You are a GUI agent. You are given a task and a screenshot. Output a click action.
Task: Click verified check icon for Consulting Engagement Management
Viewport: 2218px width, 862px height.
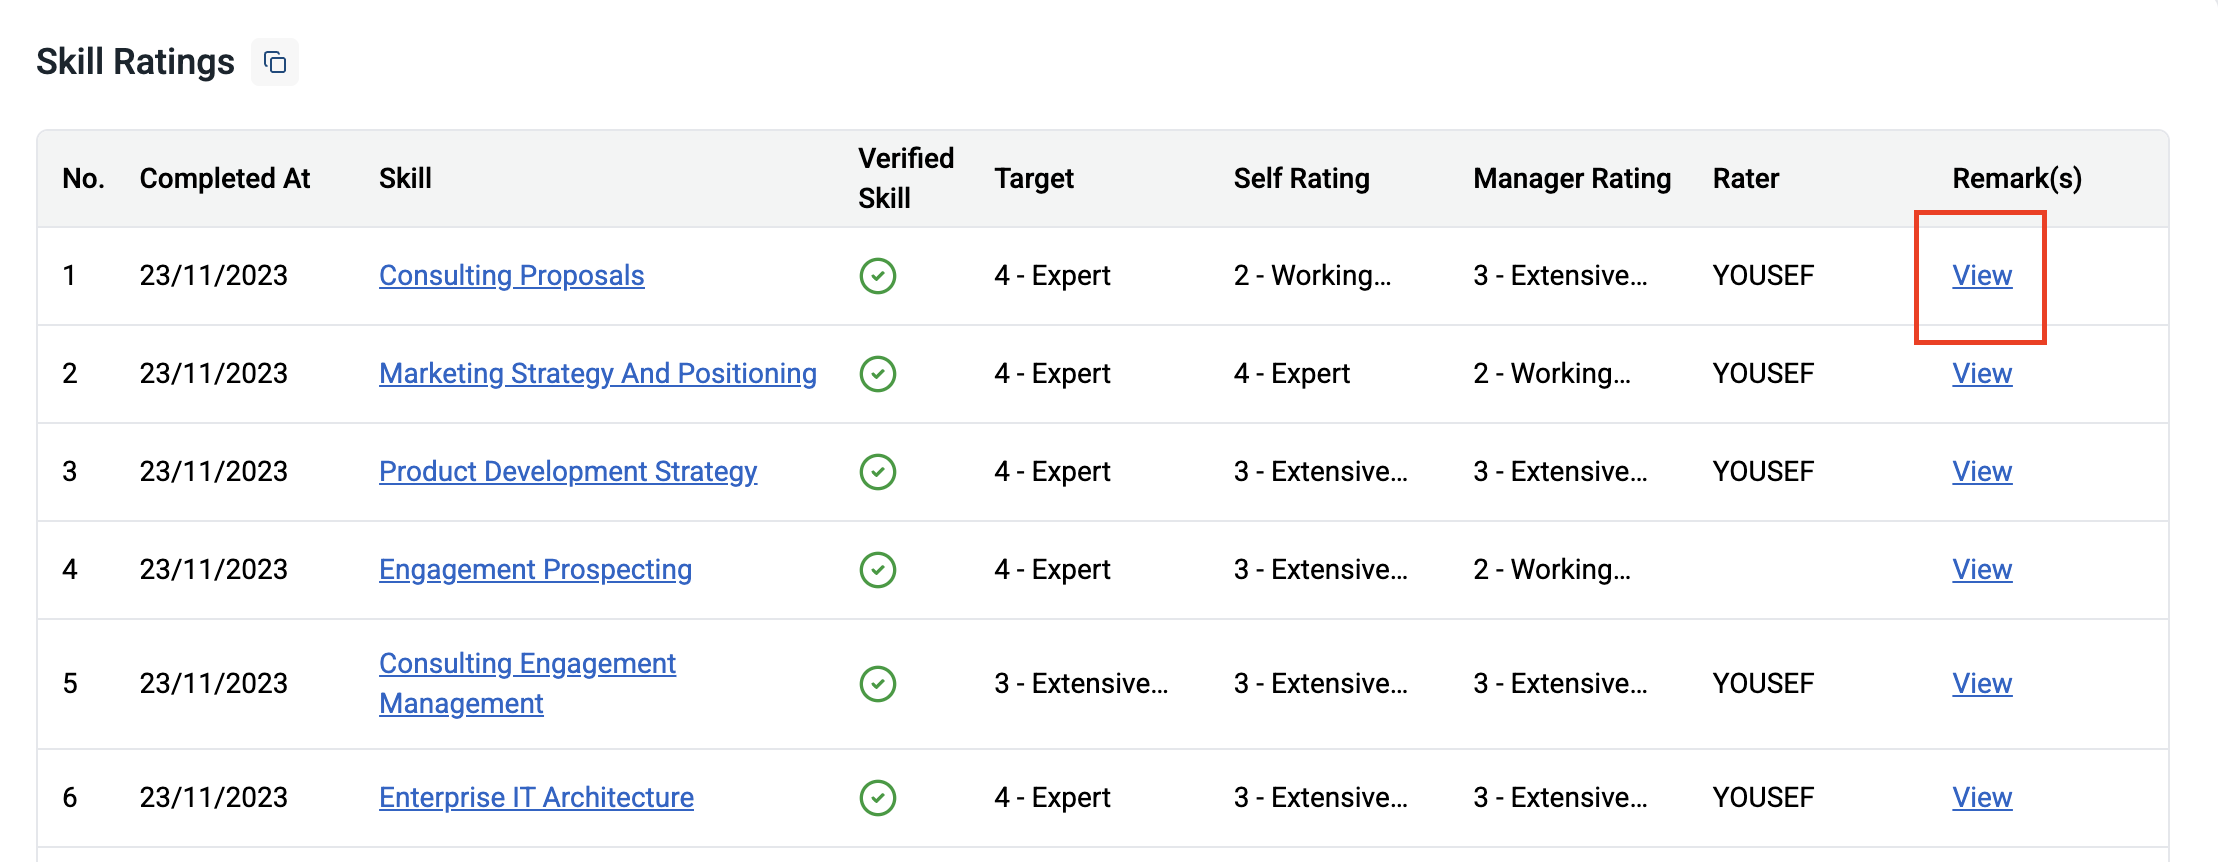877,684
